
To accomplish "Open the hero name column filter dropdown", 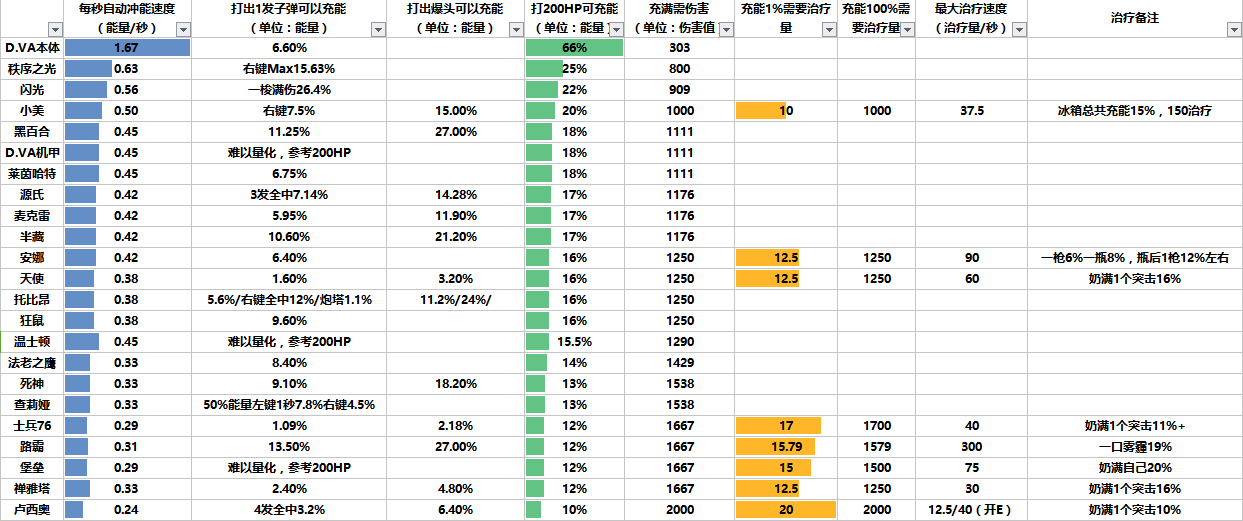I will click(x=56, y=30).
